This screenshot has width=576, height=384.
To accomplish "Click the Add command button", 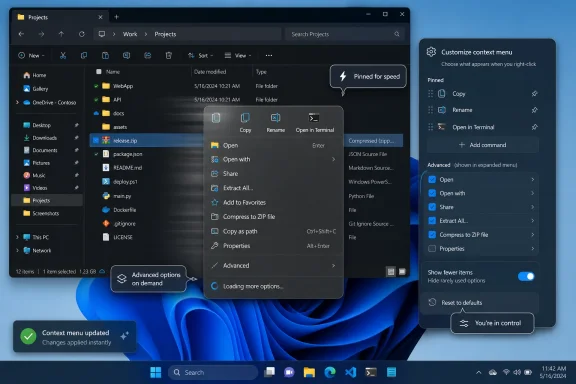I will click(x=483, y=145).
